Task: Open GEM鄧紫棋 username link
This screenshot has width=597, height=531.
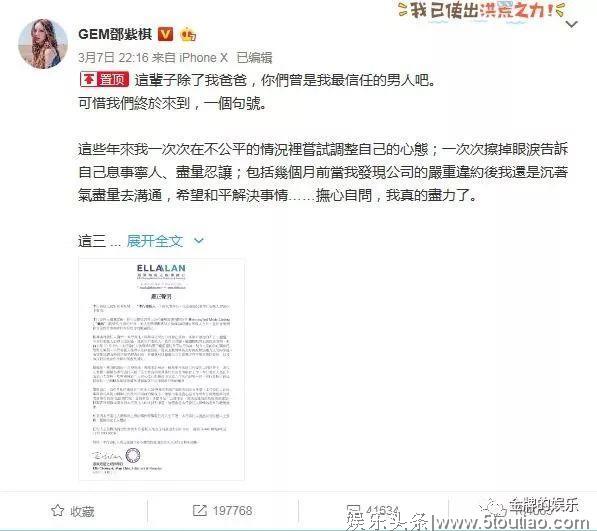Action: [115, 34]
